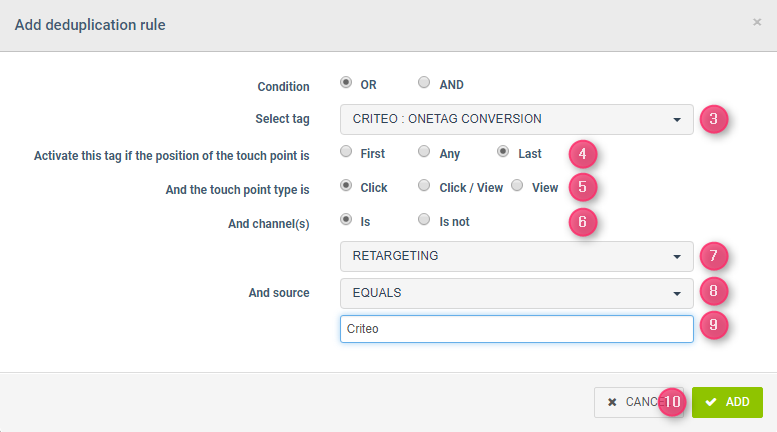Click the pink badge numbered 5
Screen dimensions: 777x432
(583, 187)
